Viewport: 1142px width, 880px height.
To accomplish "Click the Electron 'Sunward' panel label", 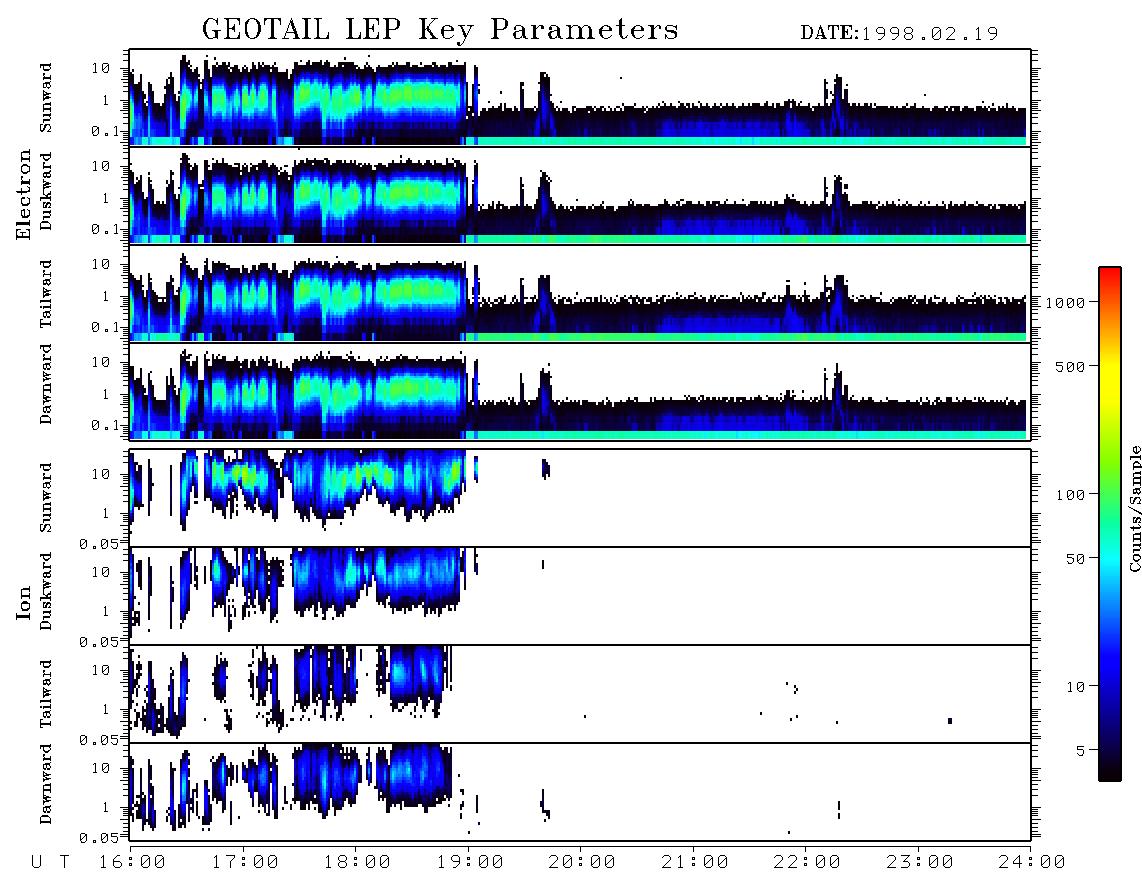I will click(46, 98).
